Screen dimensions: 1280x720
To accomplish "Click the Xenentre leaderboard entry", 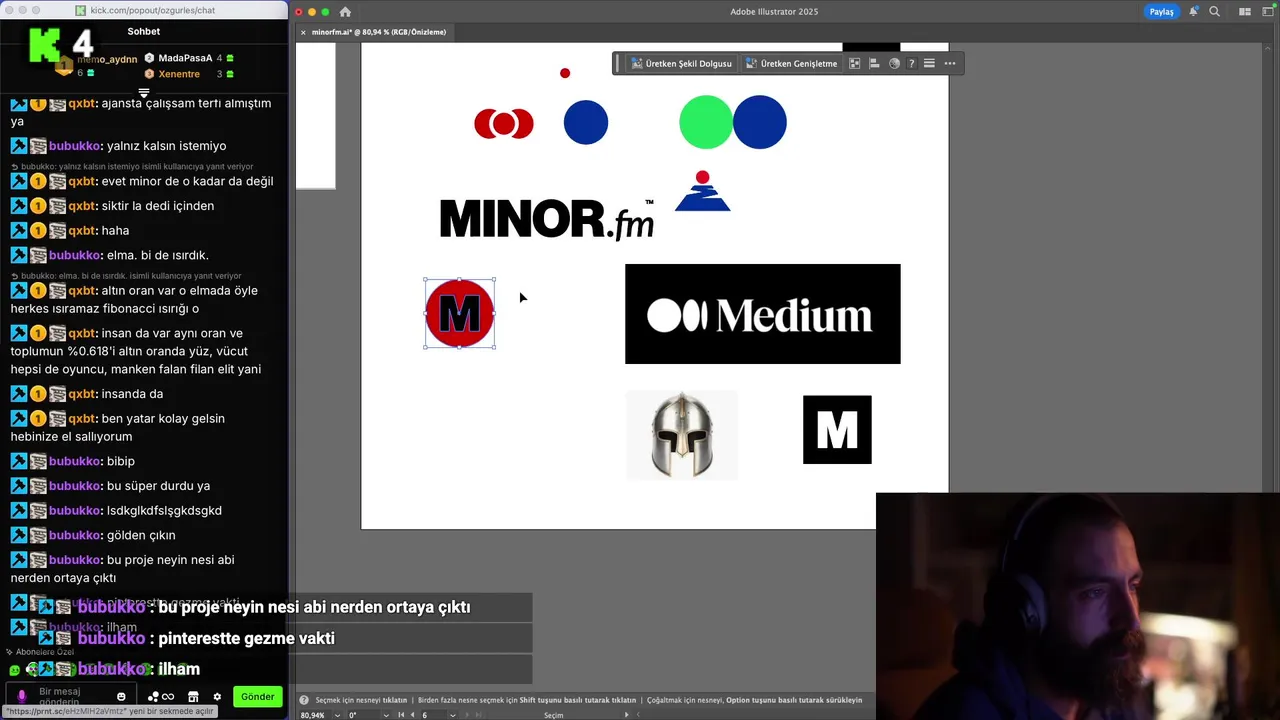I will [189, 74].
